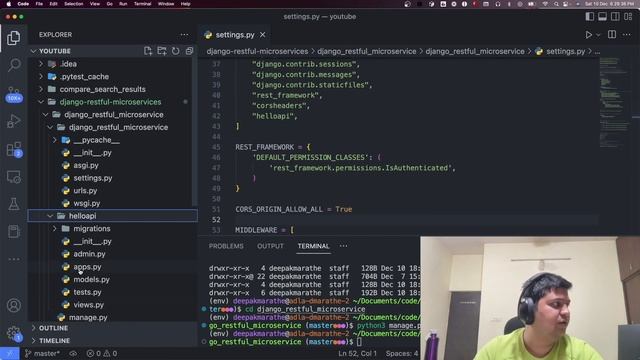Open the OUTPUT panel tab
This screenshot has height=360, width=640.
(x=270, y=246)
